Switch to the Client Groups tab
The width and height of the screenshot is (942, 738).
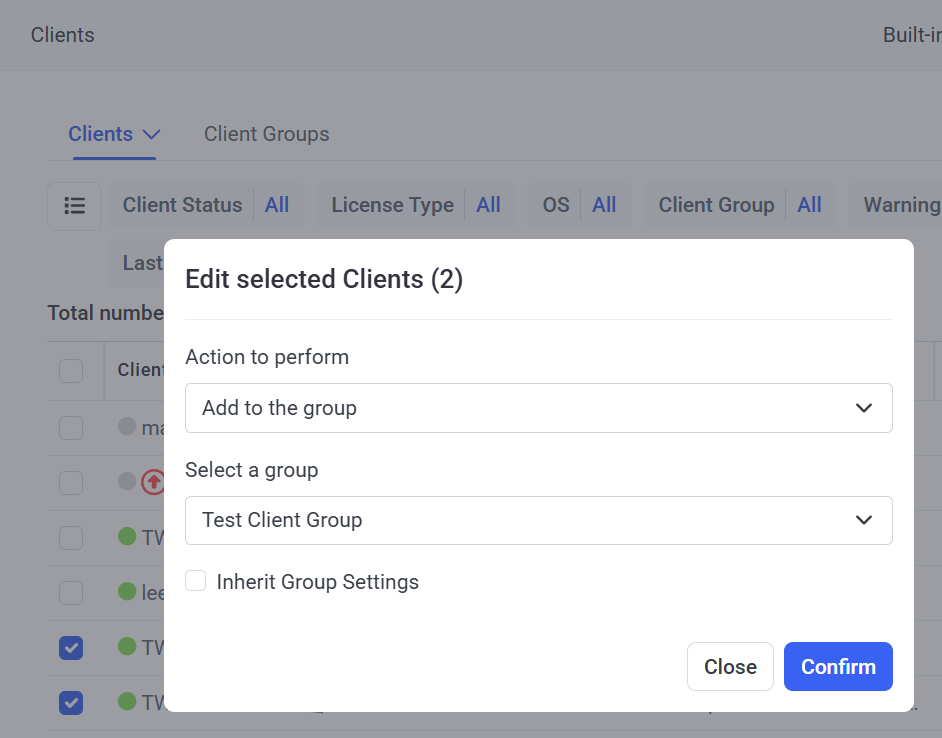pyautogui.click(x=266, y=134)
